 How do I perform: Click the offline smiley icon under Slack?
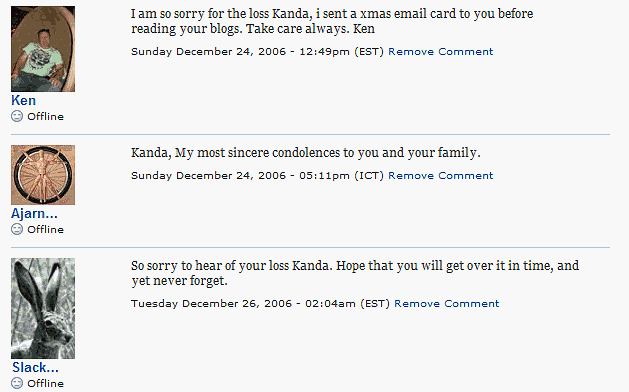[x=17, y=383]
